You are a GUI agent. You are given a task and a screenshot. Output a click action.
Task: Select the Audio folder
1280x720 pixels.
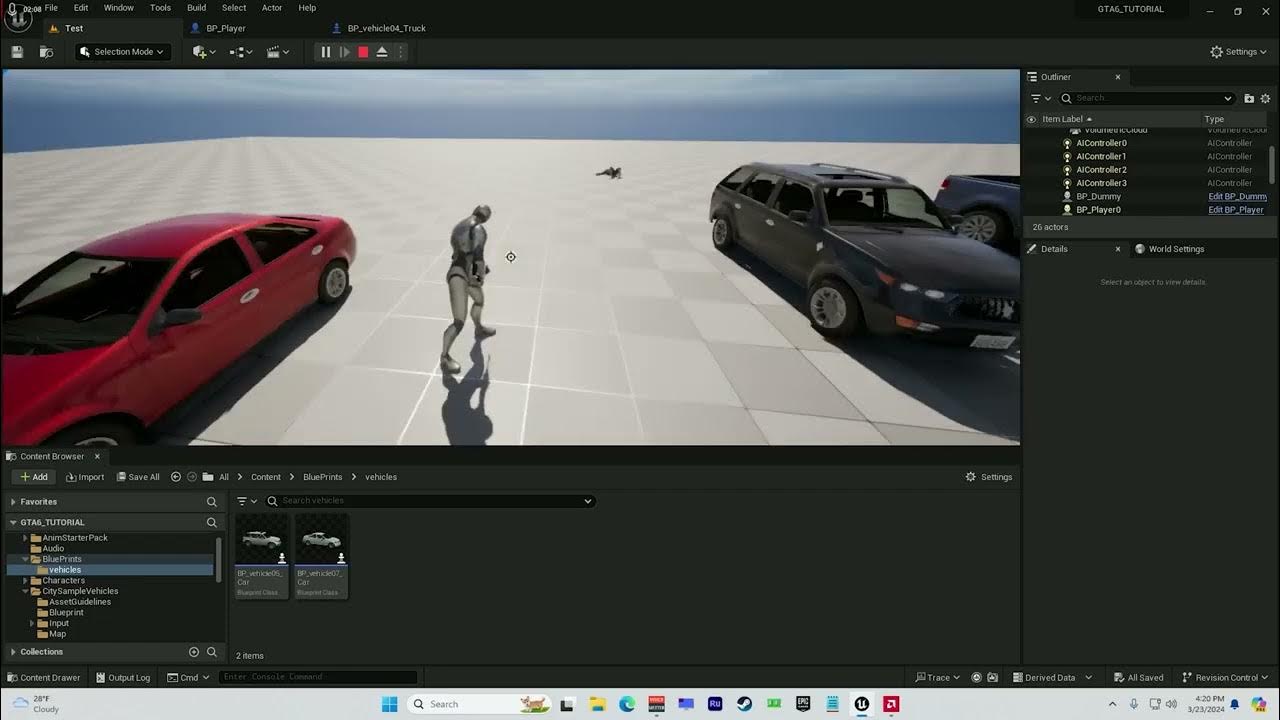point(53,548)
